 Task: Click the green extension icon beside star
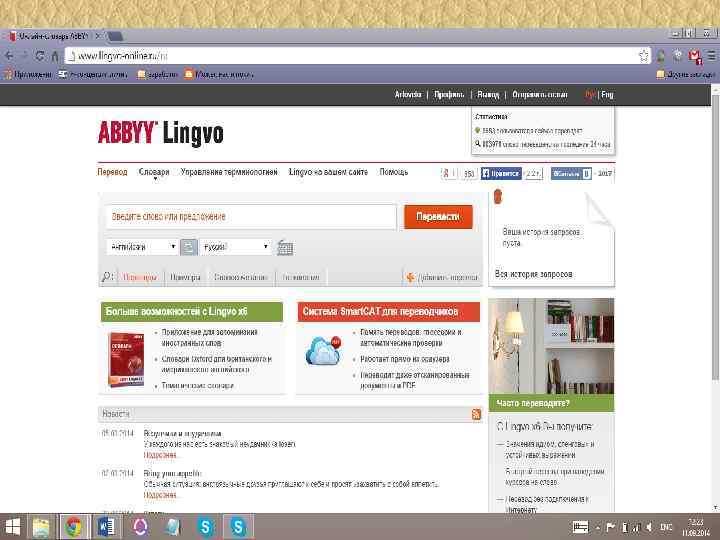(661, 56)
